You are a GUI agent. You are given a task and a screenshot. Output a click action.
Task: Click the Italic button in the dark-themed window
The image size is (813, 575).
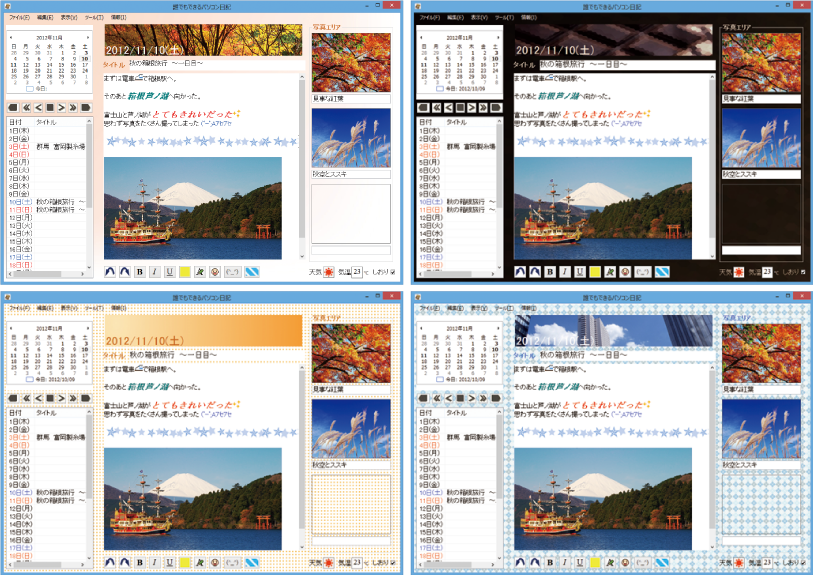pyautogui.click(x=563, y=271)
